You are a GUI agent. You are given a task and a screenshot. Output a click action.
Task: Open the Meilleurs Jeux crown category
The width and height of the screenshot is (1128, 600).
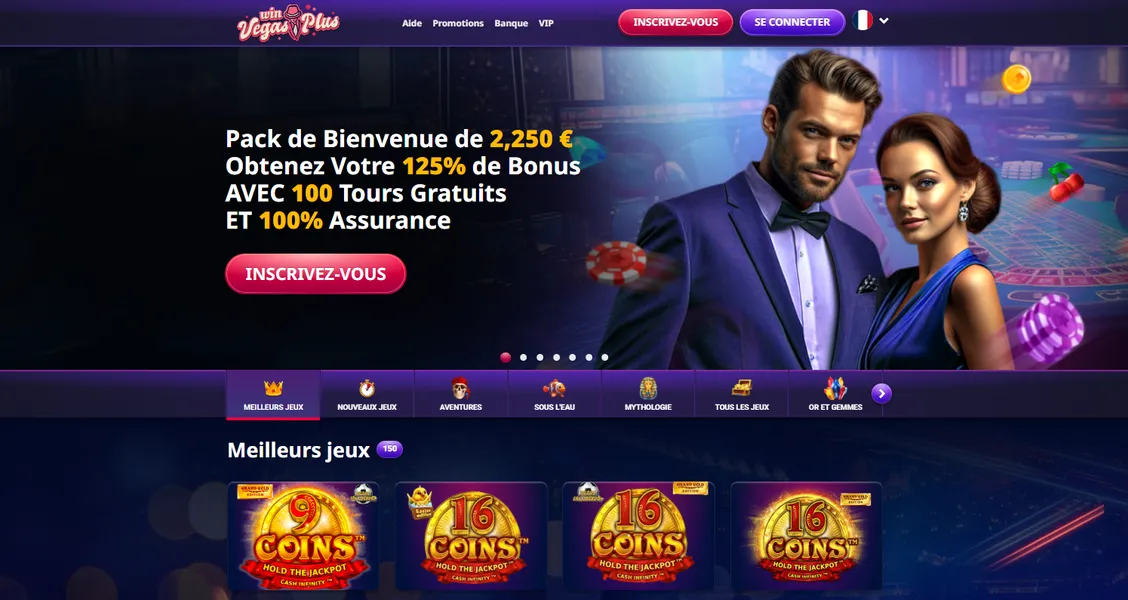273,395
